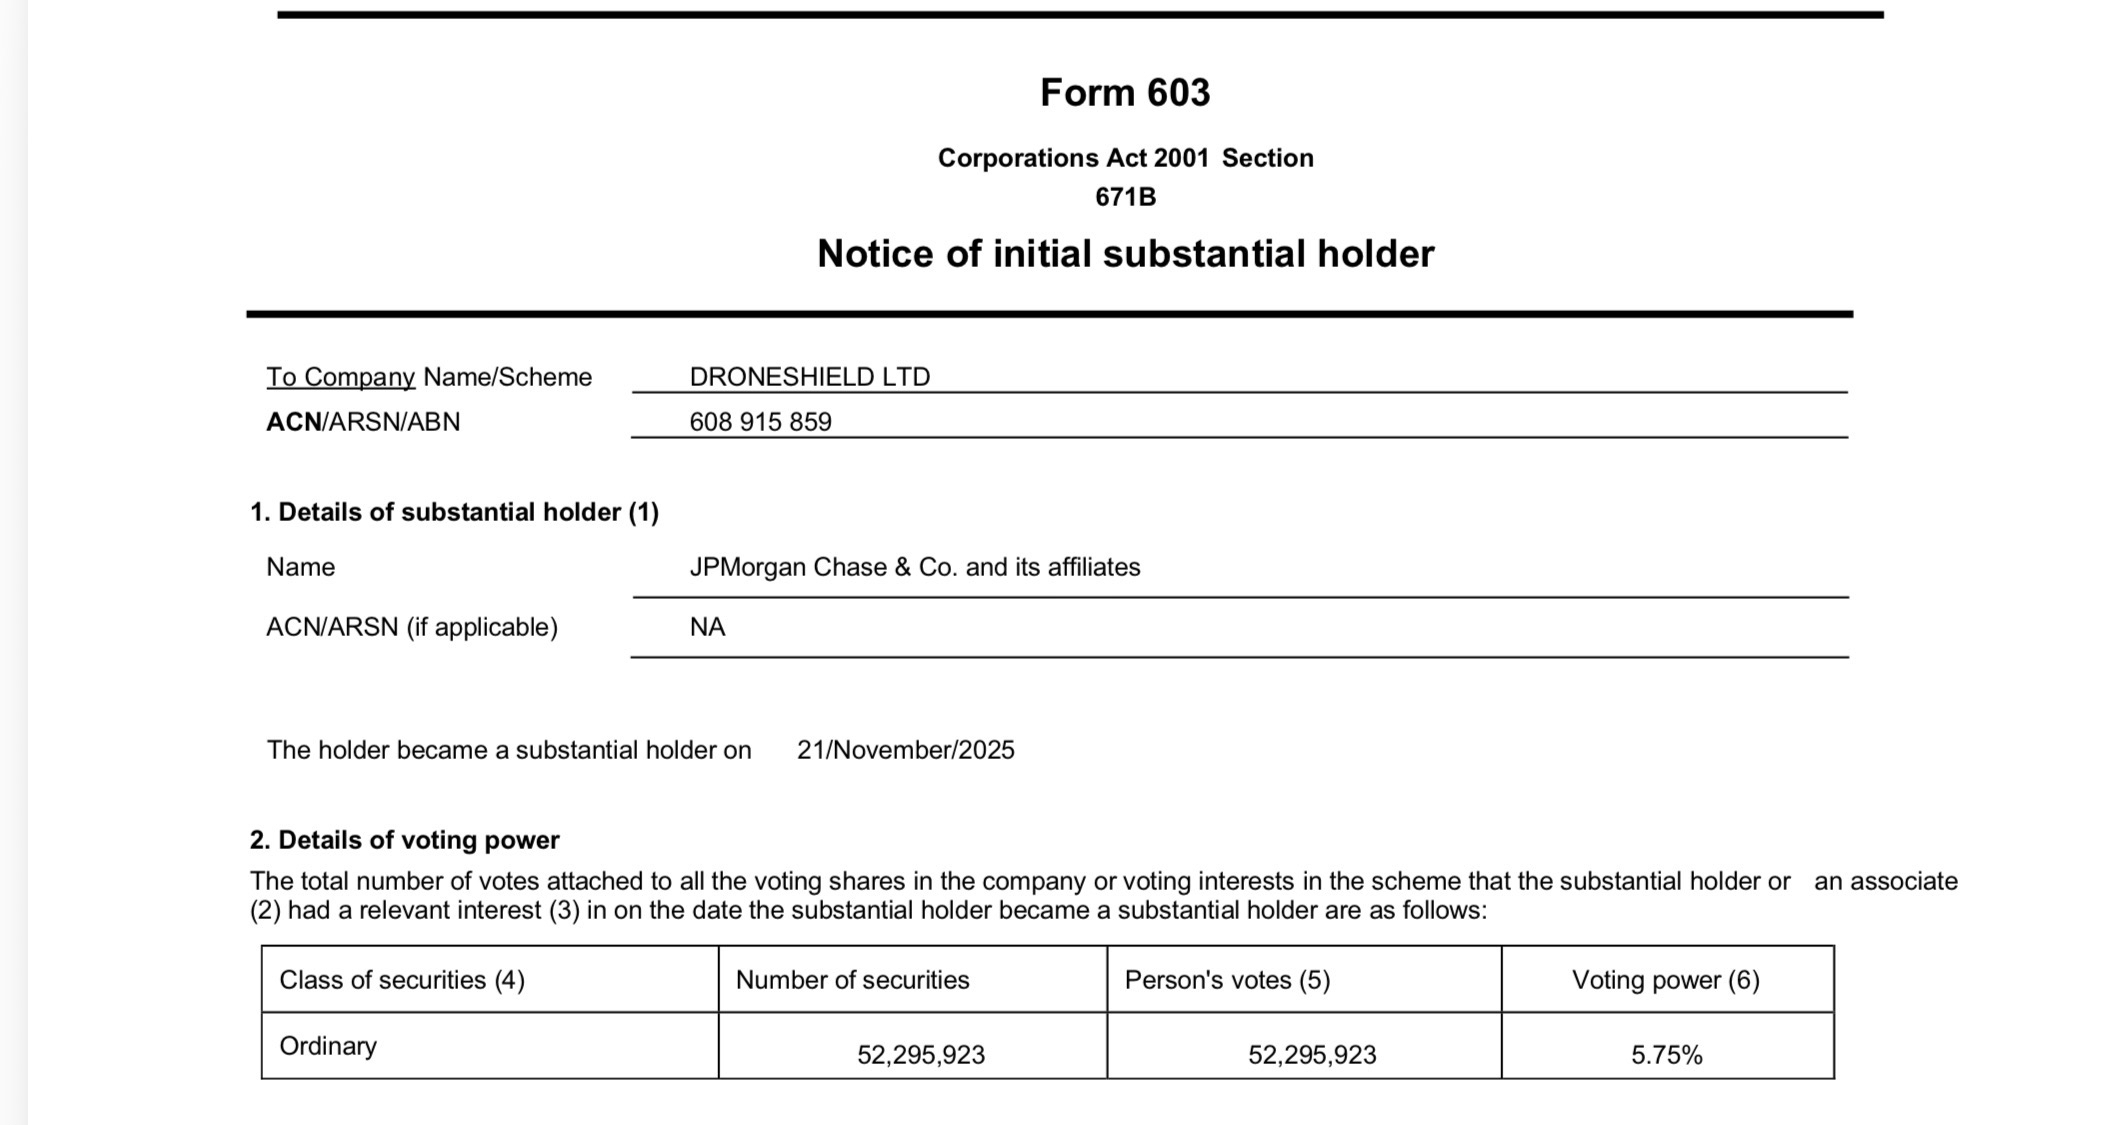Screen dimensions: 2126x1125
Task: Click the NA value for ACN/ARSN
Action: pyautogui.click(x=707, y=627)
